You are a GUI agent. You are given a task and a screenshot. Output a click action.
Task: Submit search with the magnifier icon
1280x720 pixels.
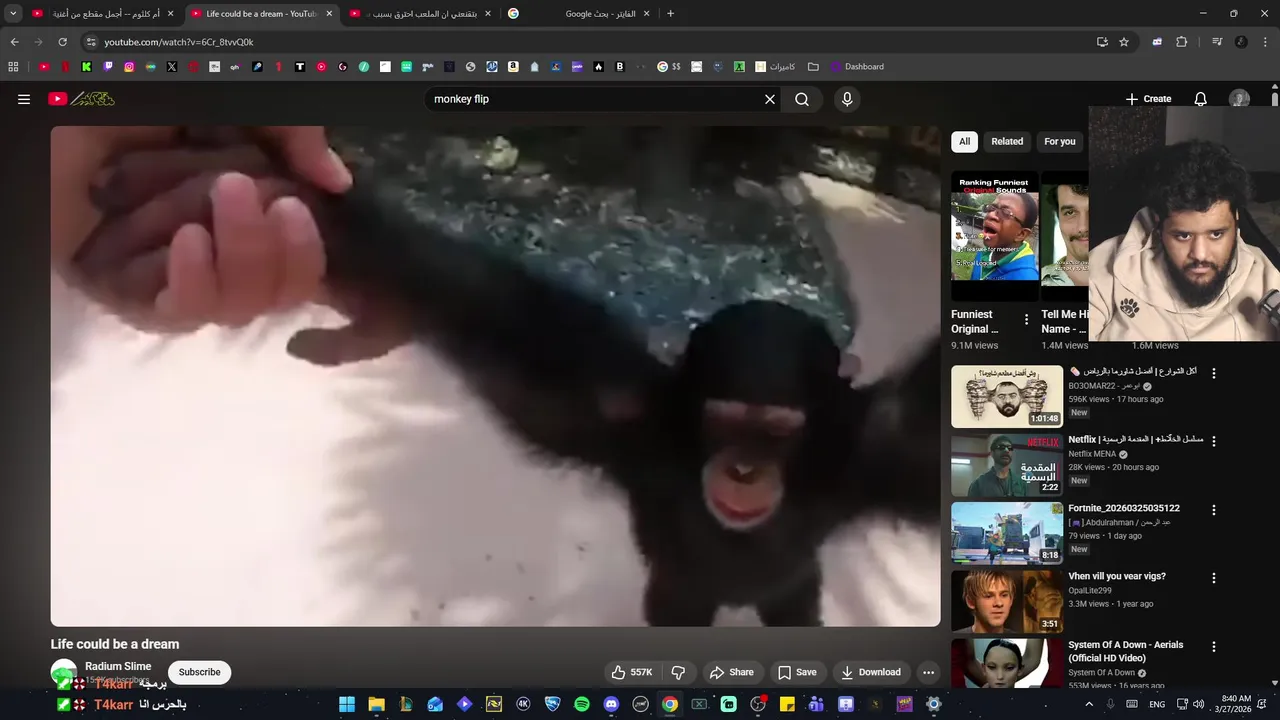click(x=802, y=99)
